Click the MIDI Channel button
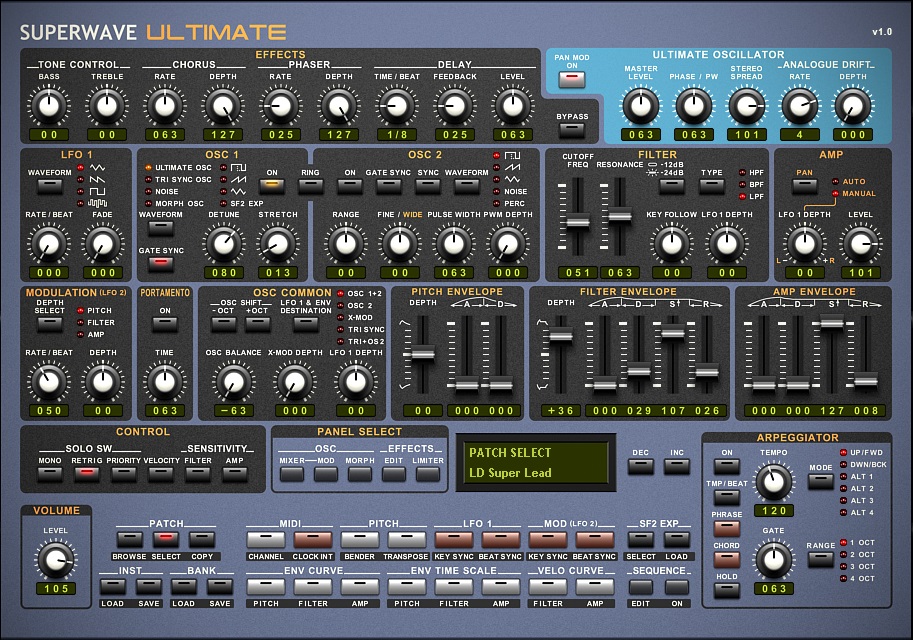Image resolution: width=913 pixels, height=640 pixels. [x=266, y=539]
